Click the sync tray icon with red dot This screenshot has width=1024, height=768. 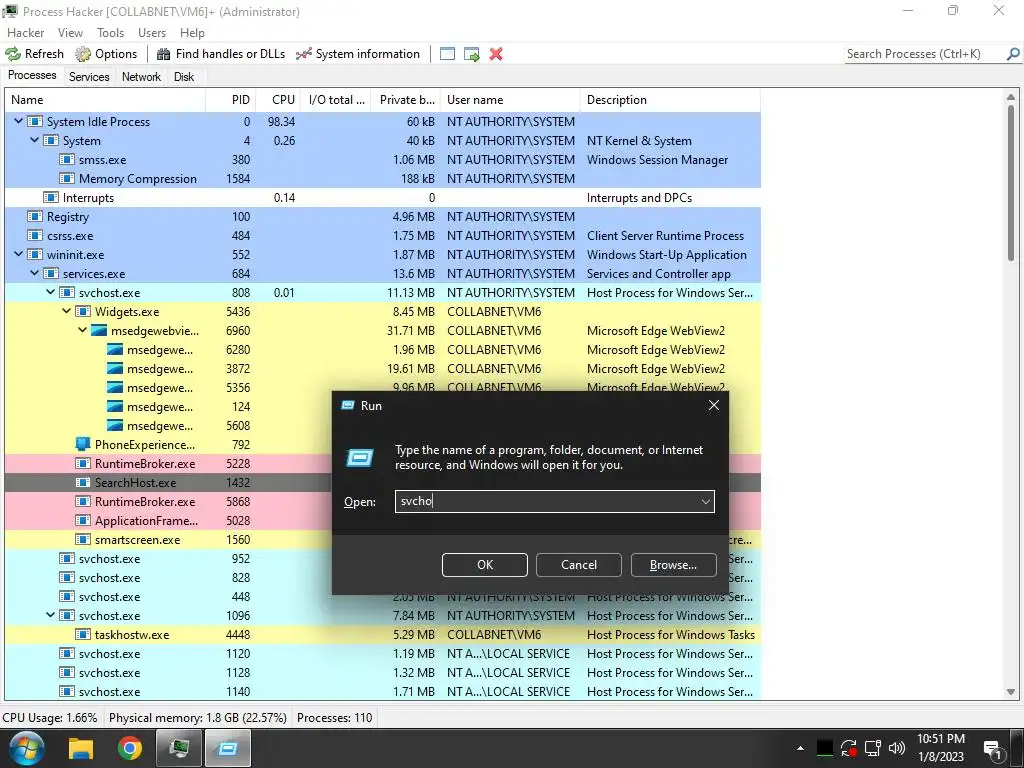click(x=849, y=748)
